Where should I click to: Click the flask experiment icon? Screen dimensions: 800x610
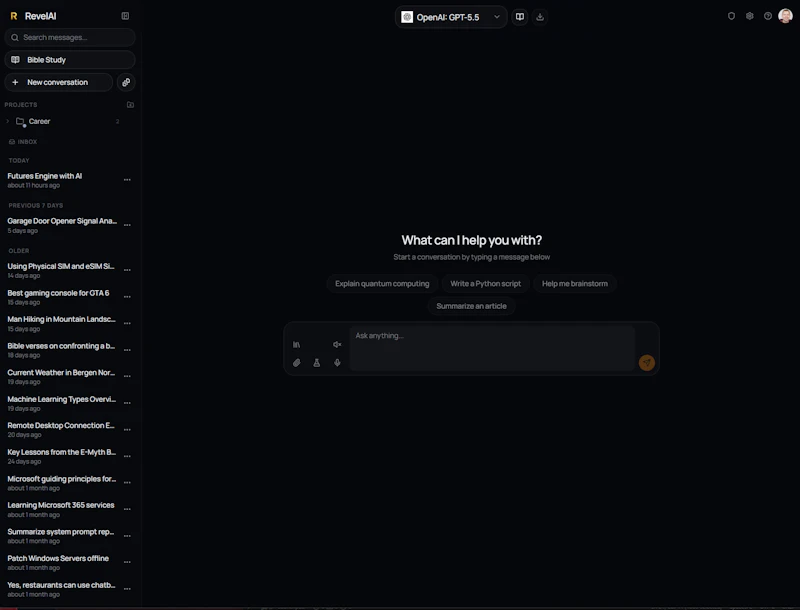(x=316, y=363)
